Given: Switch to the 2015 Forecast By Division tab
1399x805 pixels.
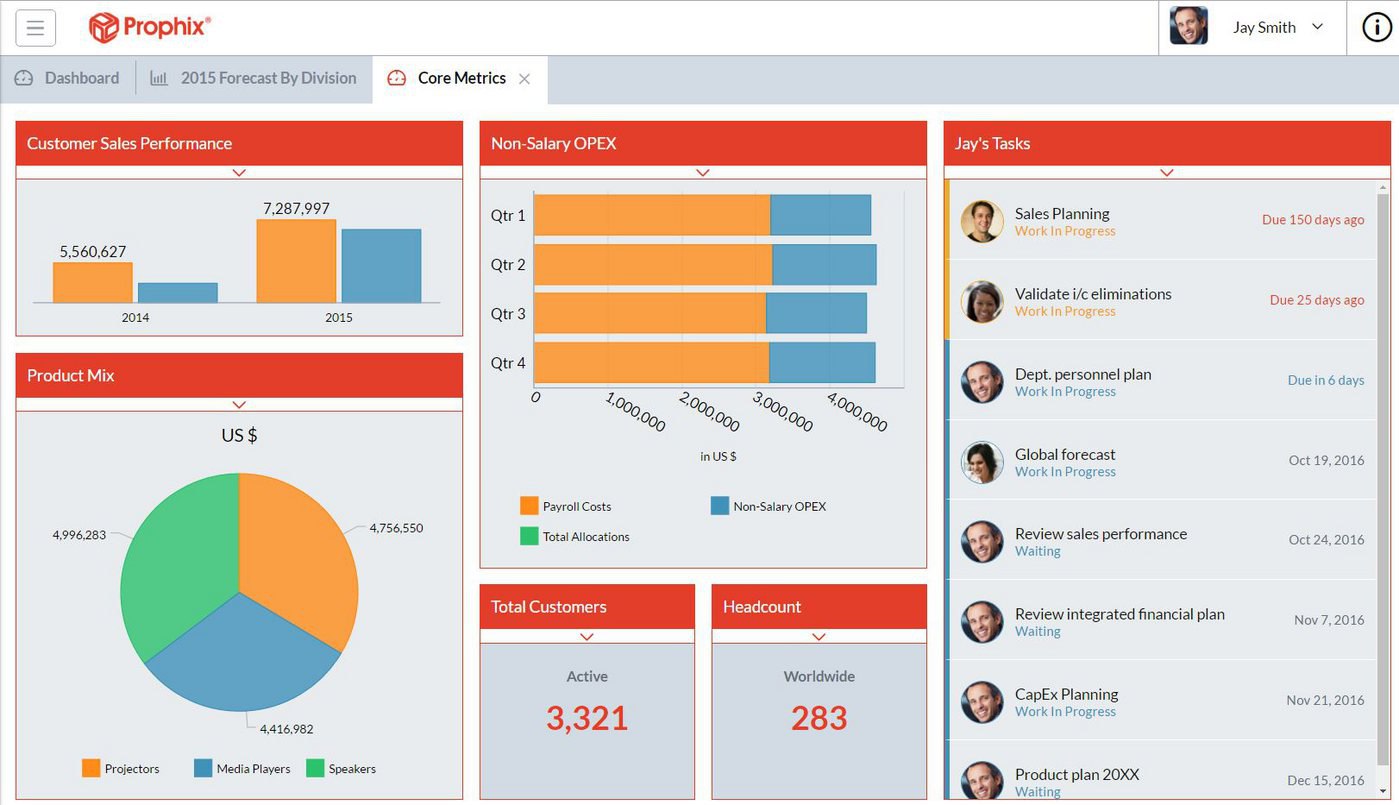Looking at the screenshot, I should pos(267,77).
